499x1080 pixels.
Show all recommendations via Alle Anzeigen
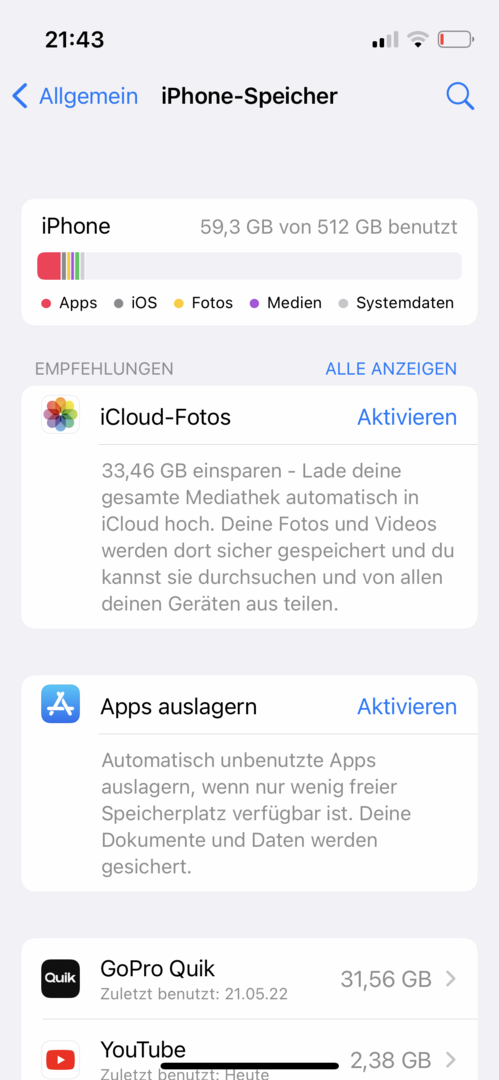tap(391, 368)
